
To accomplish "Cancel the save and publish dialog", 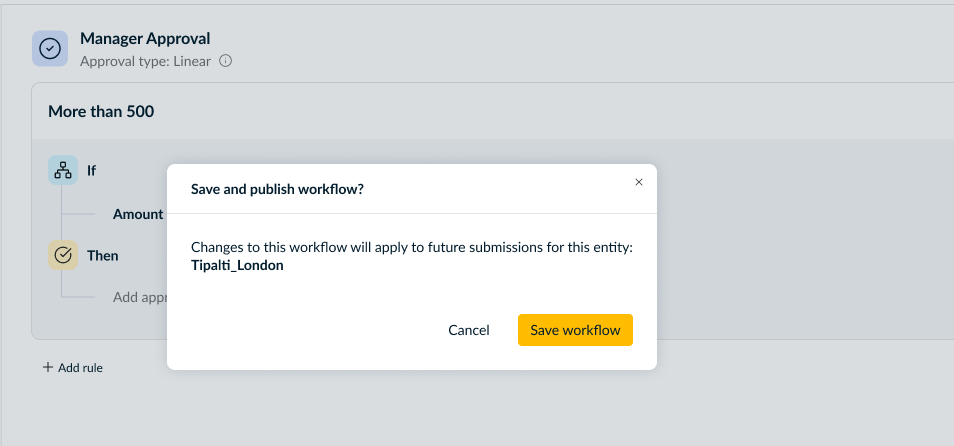I will coord(469,330).
